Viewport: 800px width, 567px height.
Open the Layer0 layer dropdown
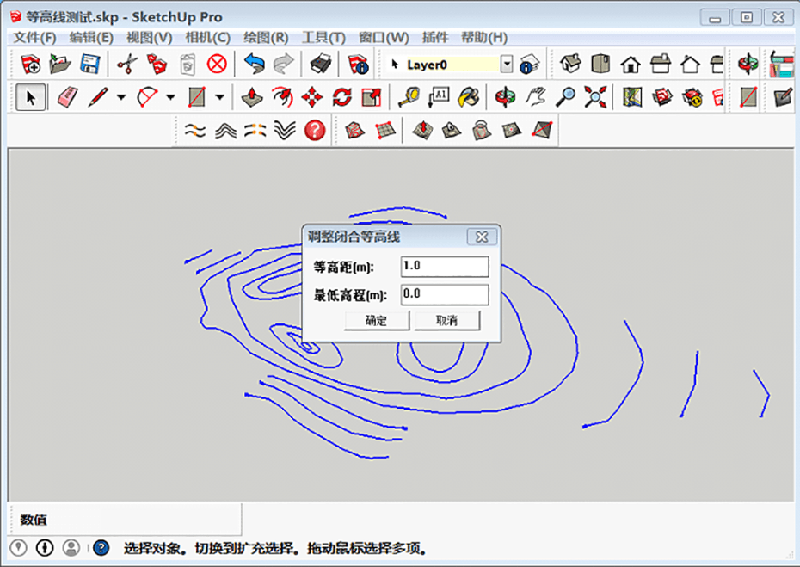click(x=506, y=64)
